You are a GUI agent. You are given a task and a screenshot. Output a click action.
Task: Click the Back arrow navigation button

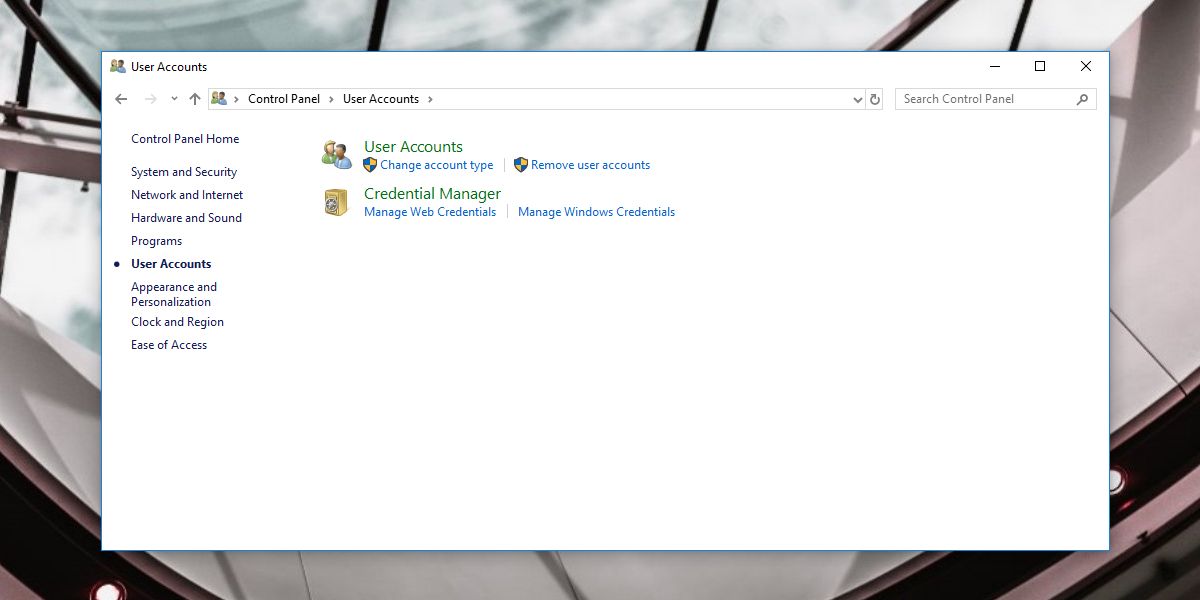coord(121,99)
